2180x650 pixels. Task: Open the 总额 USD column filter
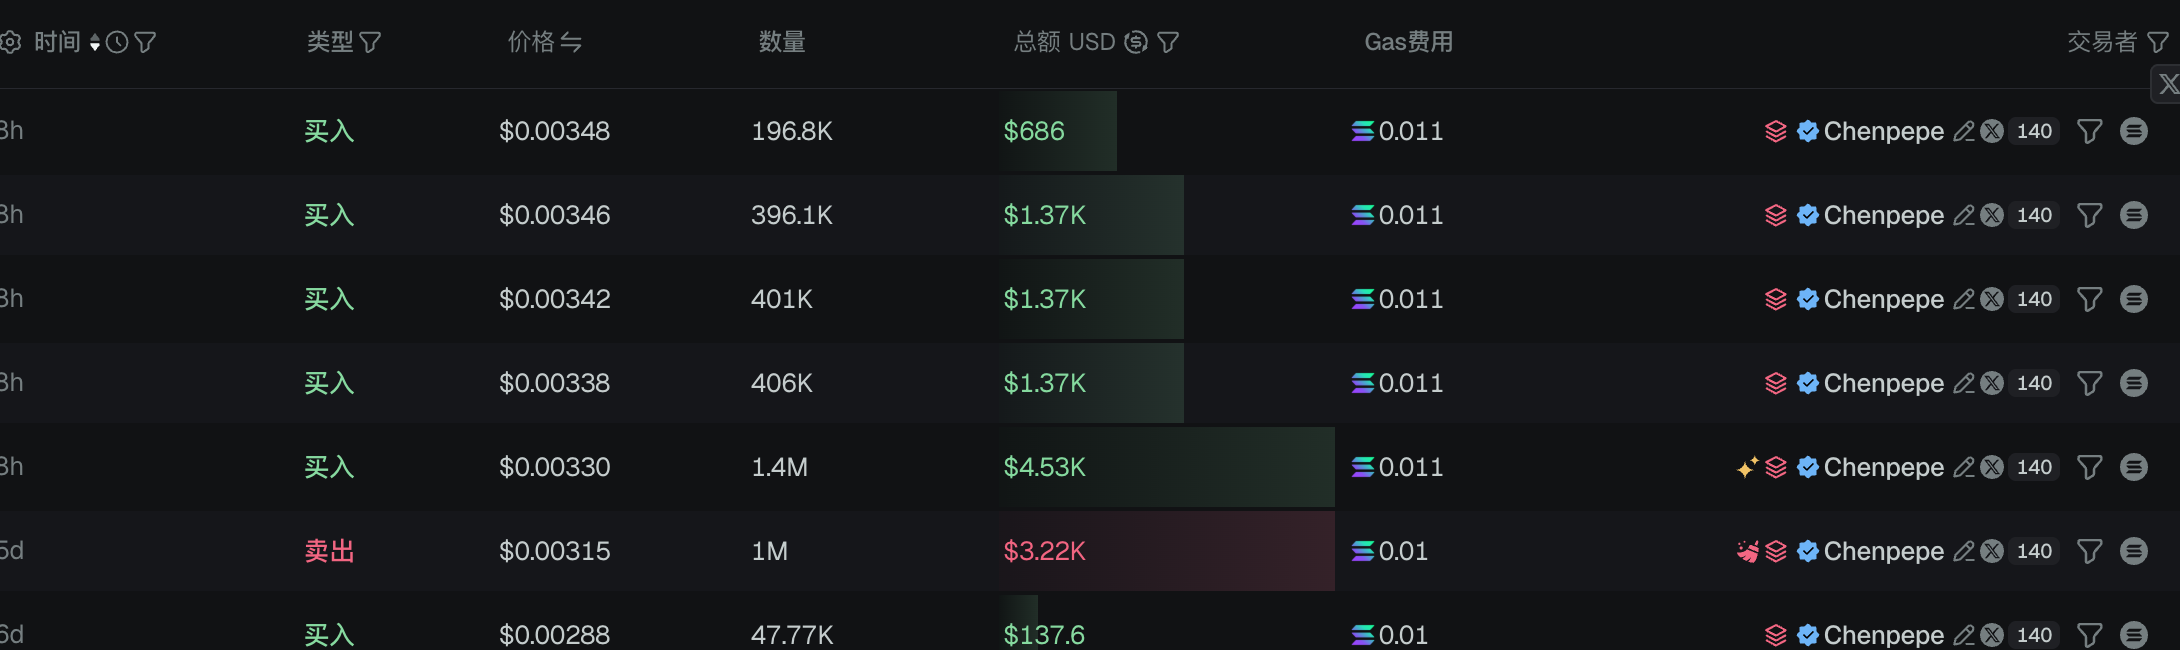pyautogui.click(x=1168, y=42)
